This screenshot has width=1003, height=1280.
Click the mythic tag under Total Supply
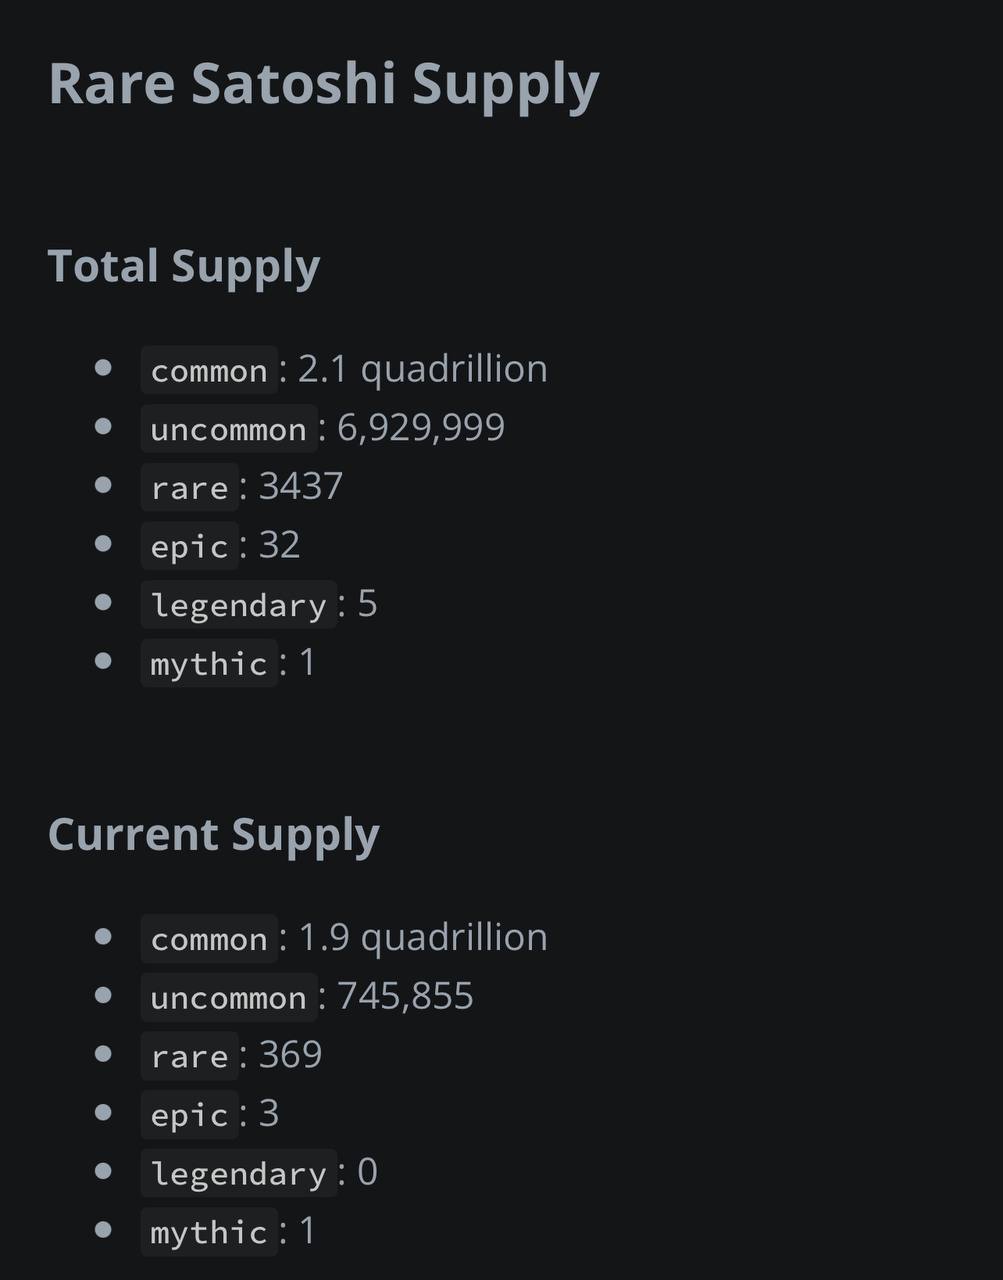pyautogui.click(x=209, y=663)
